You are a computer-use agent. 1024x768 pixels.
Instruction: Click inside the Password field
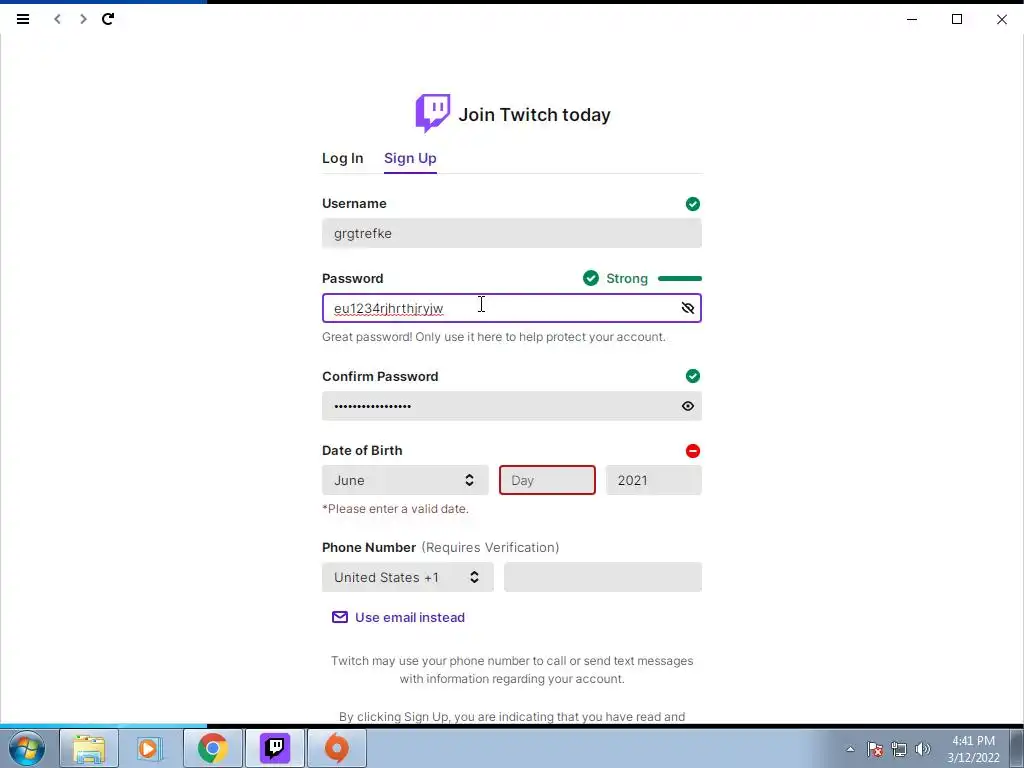(512, 308)
